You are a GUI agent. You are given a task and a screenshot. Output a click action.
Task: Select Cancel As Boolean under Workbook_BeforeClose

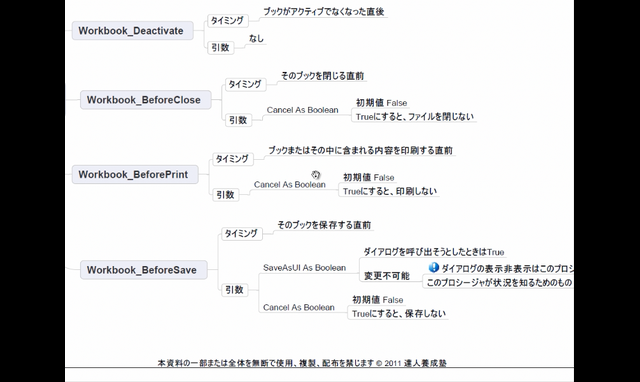[x=302, y=110]
